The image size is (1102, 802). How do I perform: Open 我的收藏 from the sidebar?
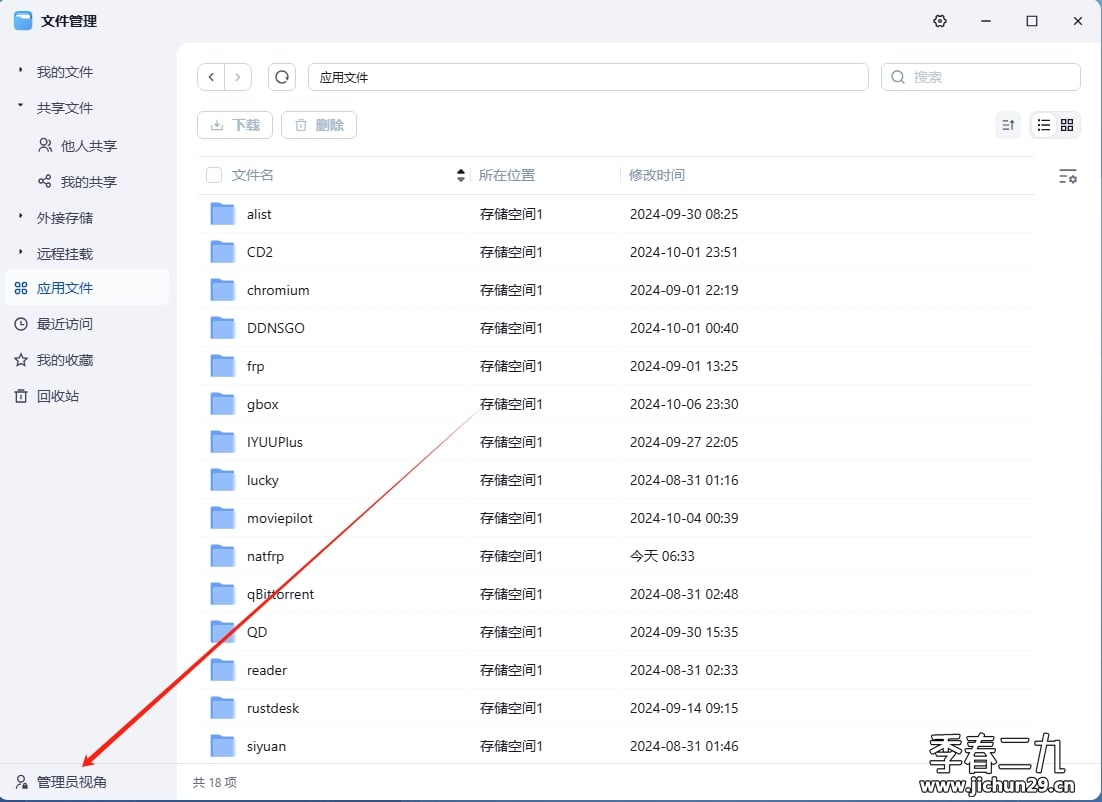66,360
